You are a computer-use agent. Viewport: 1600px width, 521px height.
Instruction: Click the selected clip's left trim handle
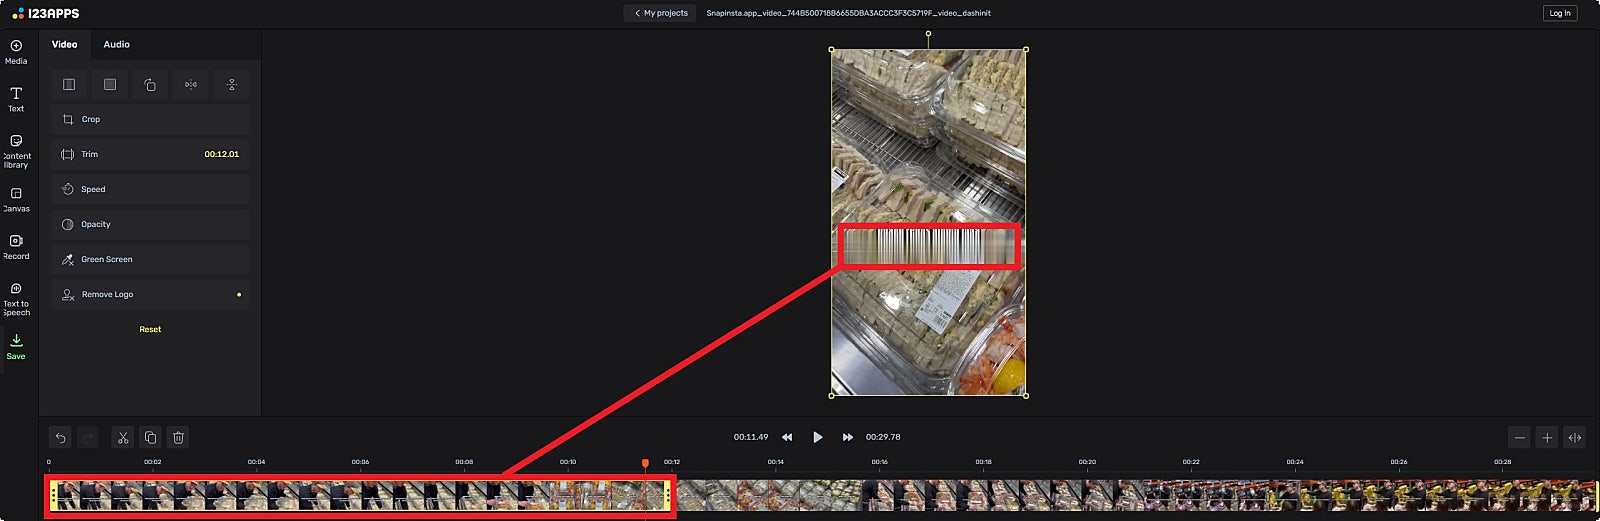53,495
